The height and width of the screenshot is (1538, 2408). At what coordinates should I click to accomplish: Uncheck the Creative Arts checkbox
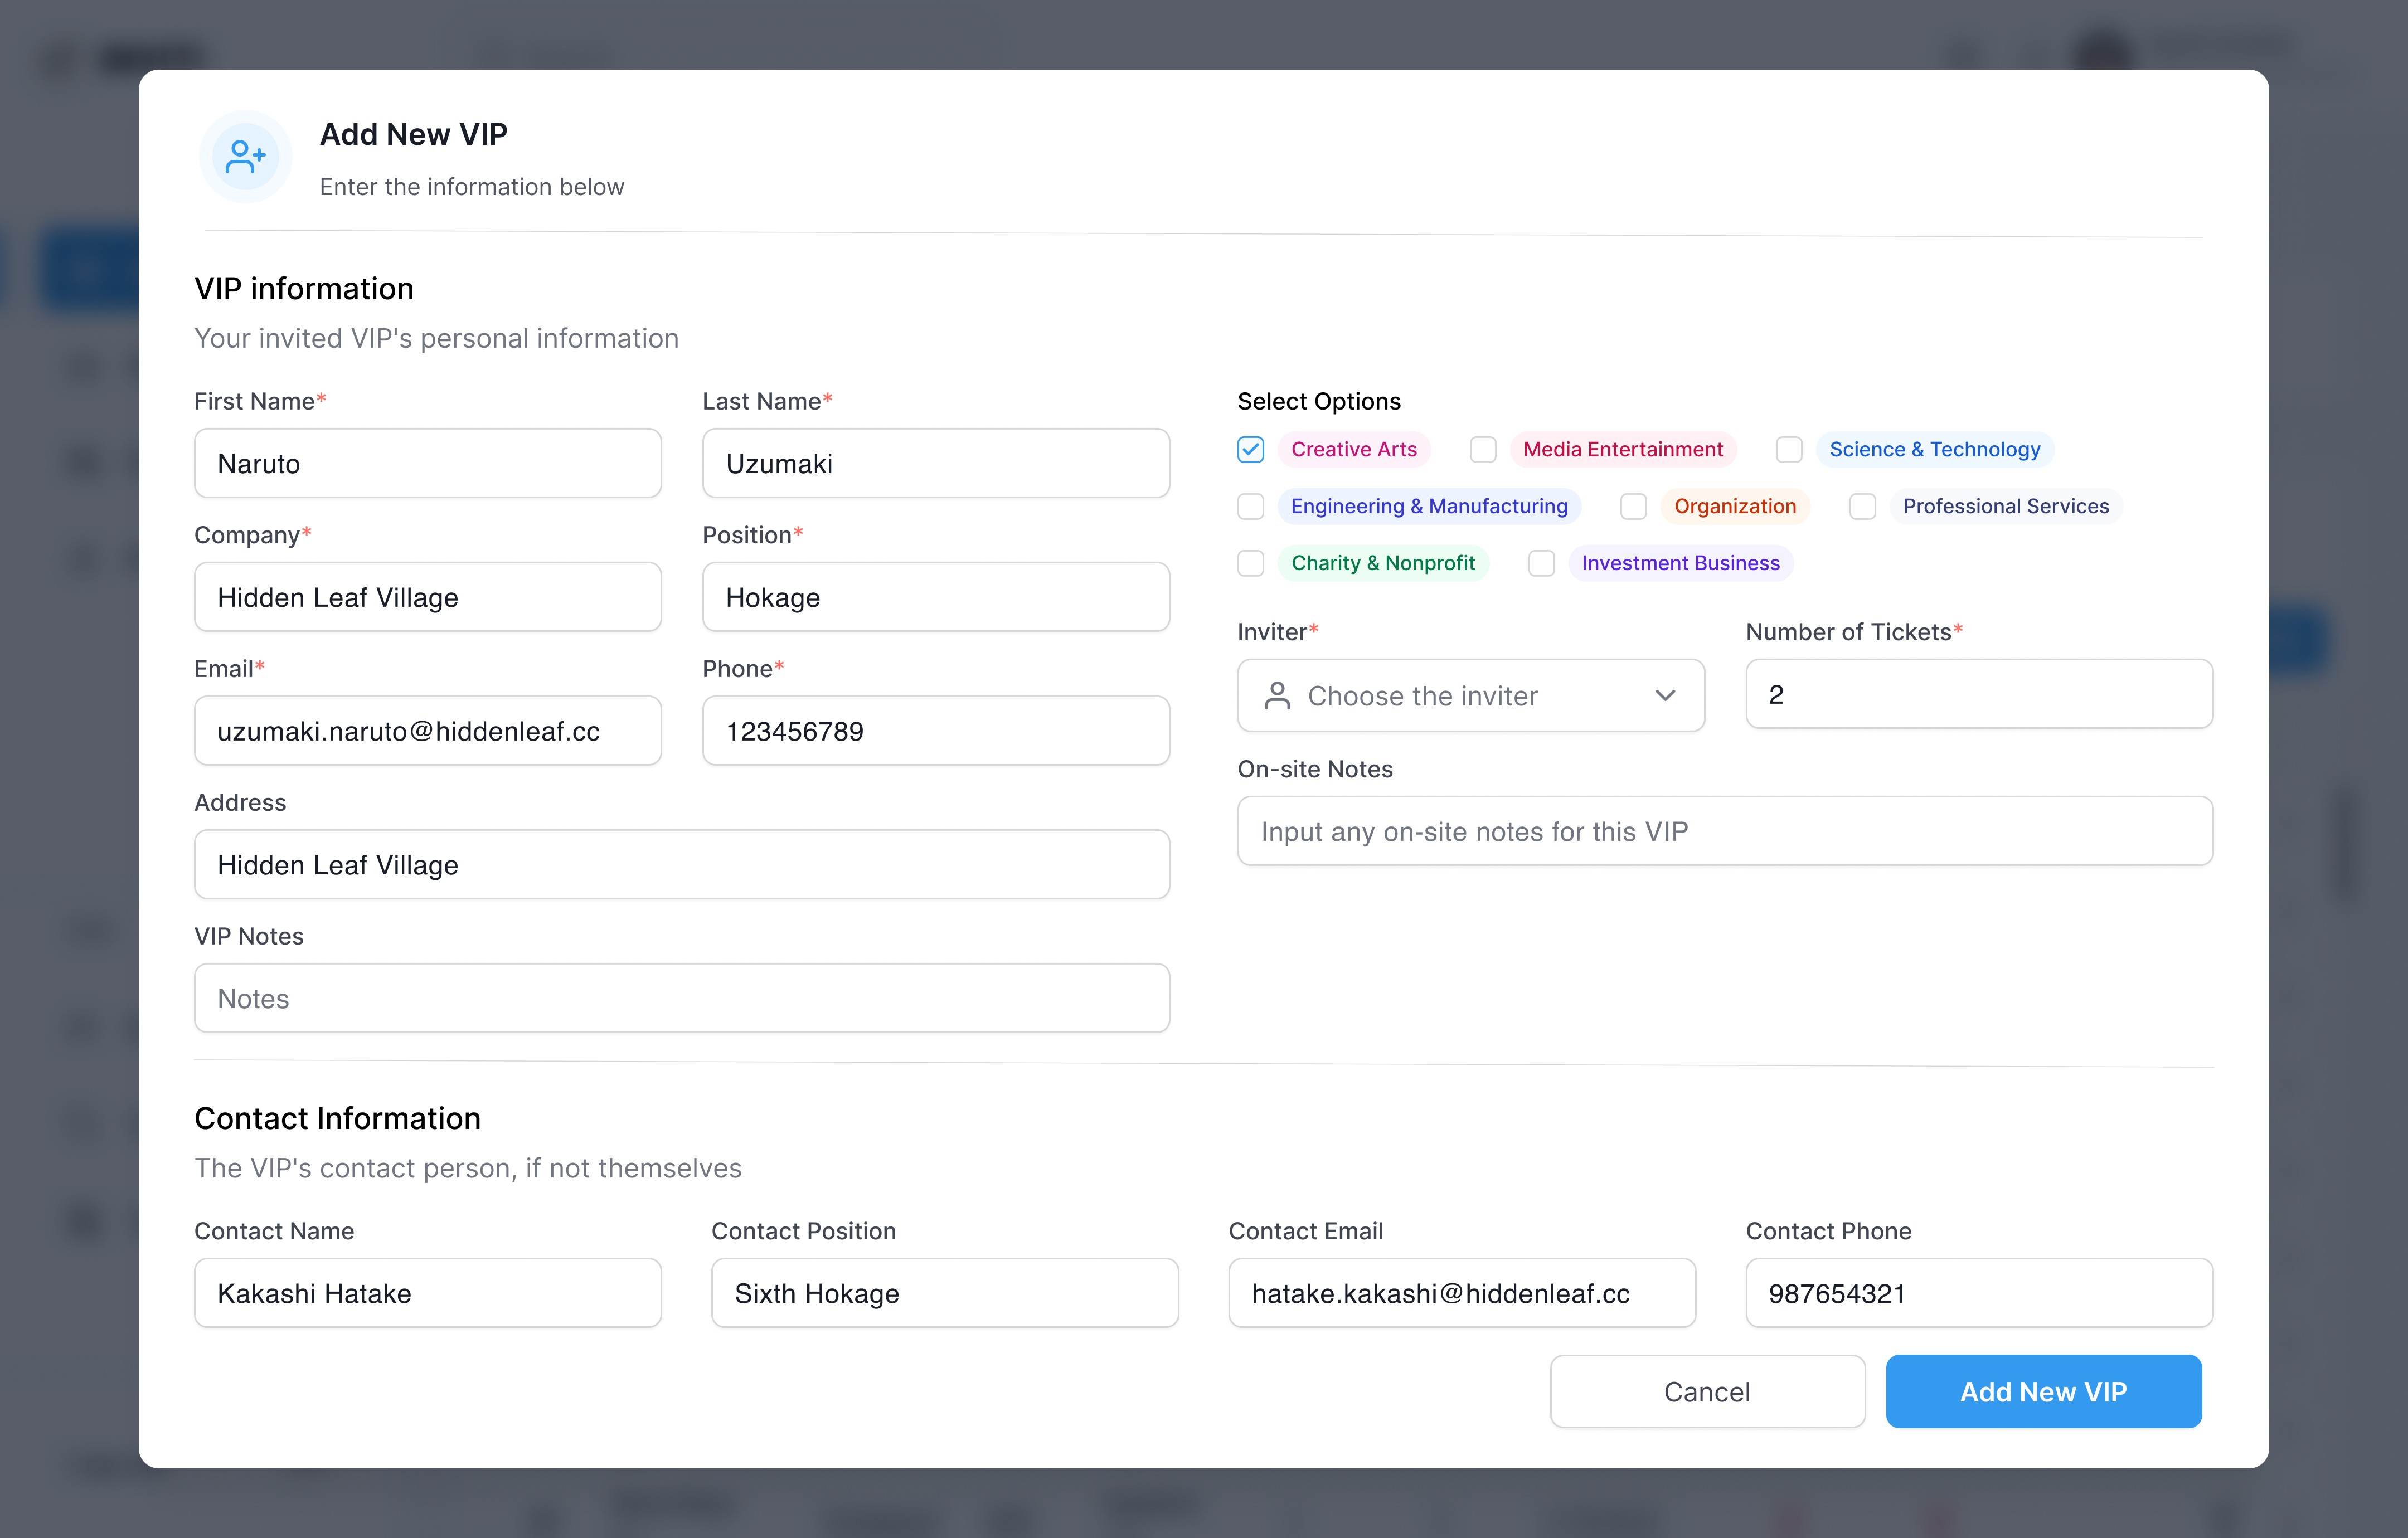[x=1250, y=450]
